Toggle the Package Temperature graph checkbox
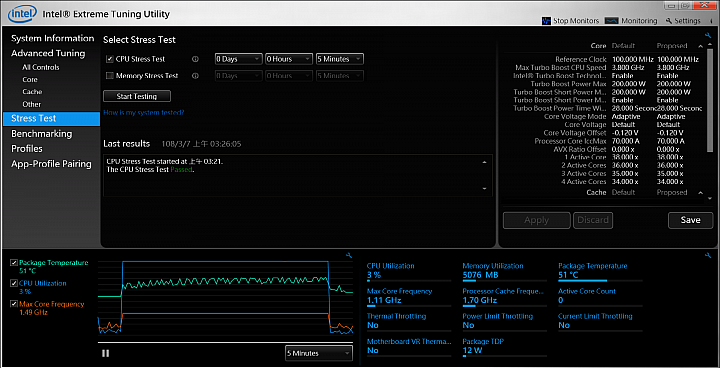The width and height of the screenshot is (720, 368). [14, 262]
